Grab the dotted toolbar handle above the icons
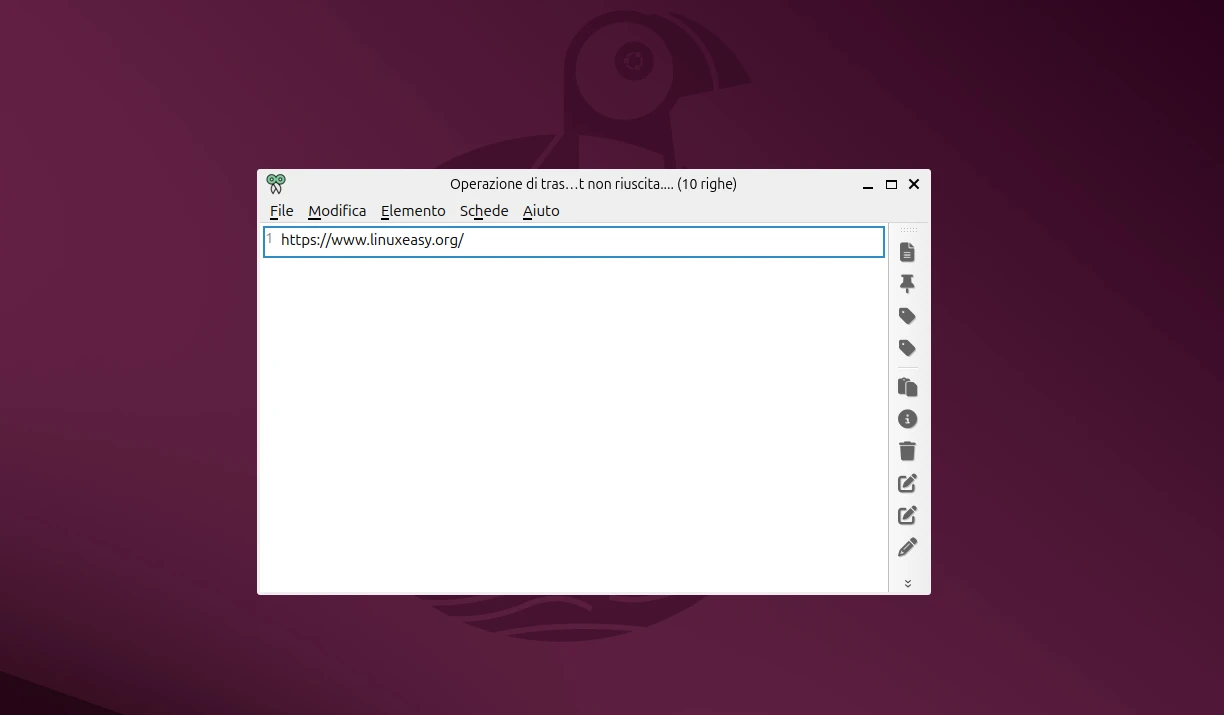Screen dimensions: 1224x715 pyautogui.click(x=907, y=231)
